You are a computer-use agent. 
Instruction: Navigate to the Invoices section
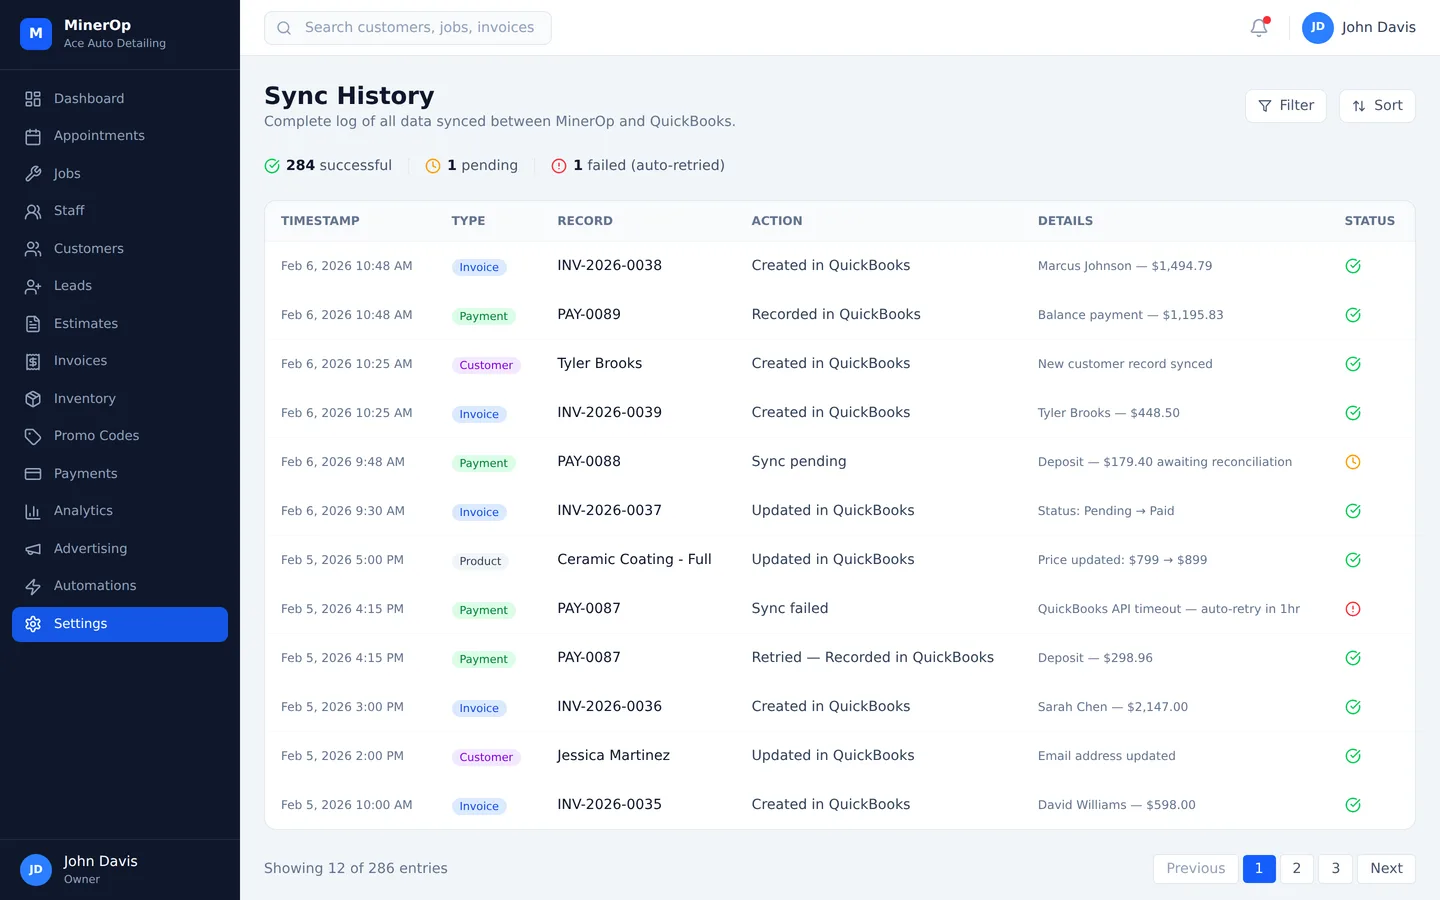click(x=80, y=361)
